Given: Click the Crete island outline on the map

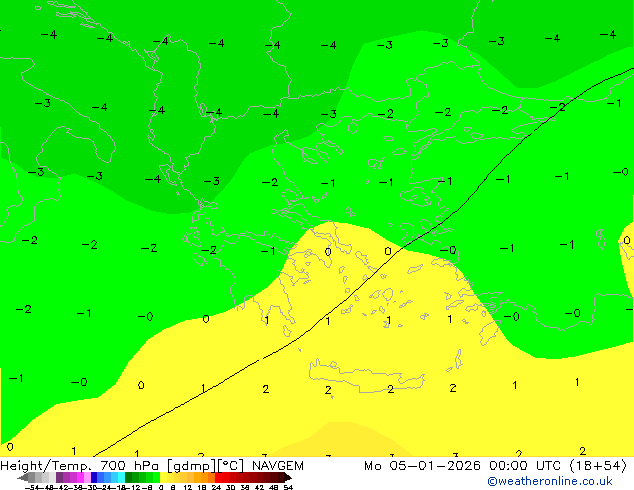Looking at the screenshot, I should [x=367, y=376].
